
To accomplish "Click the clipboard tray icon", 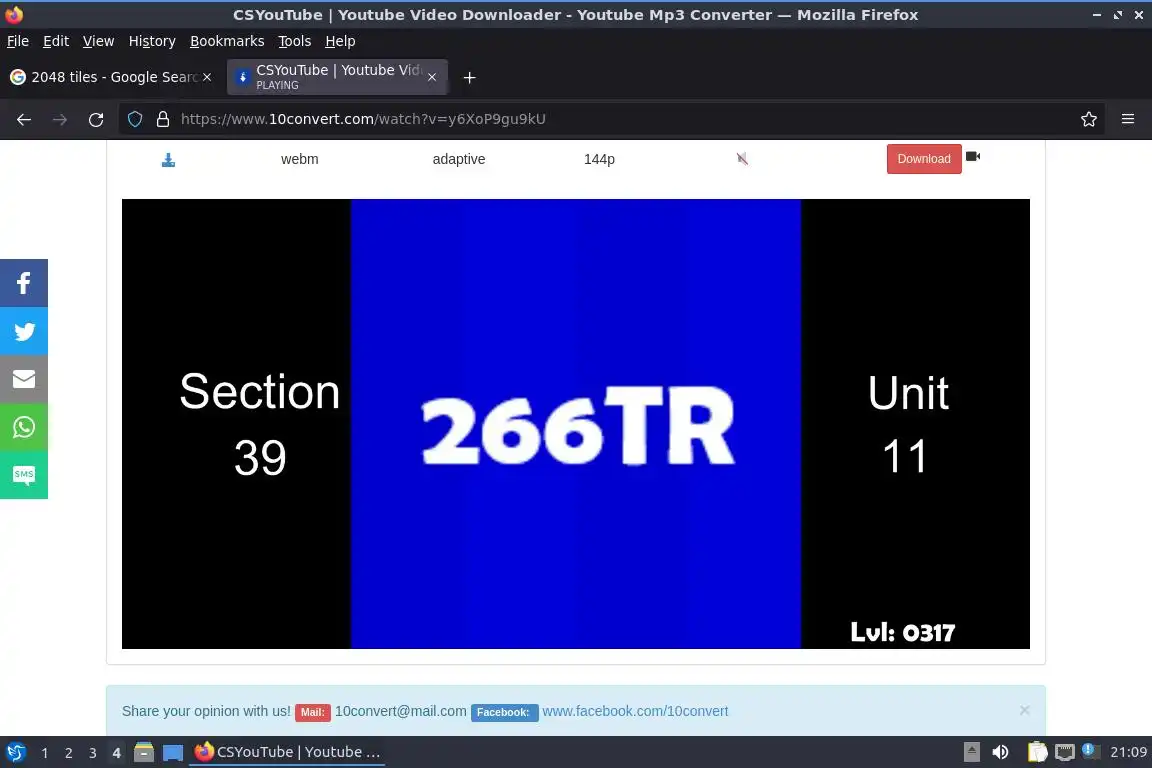I will [1037, 752].
